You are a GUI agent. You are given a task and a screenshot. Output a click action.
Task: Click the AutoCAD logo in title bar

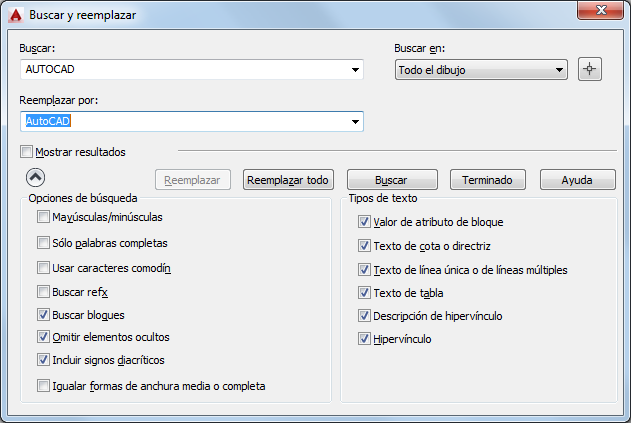pyautogui.click(x=16, y=15)
